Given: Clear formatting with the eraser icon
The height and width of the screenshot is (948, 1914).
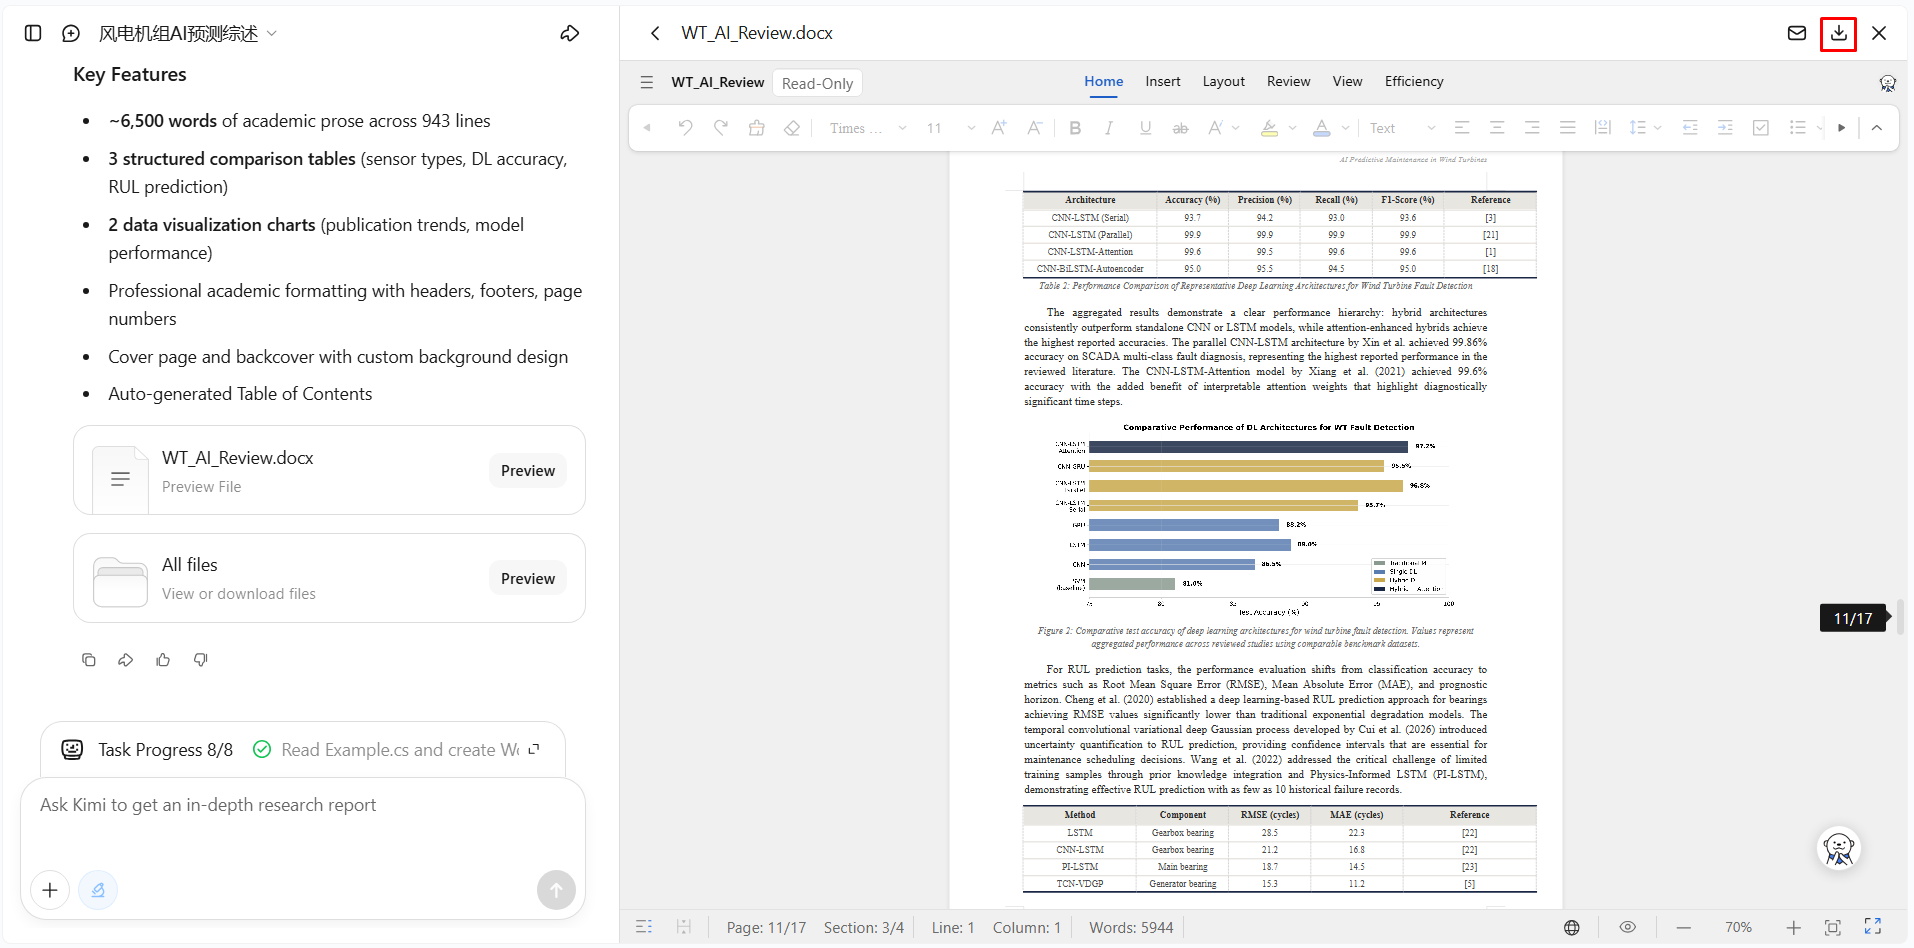Looking at the screenshot, I should pyautogui.click(x=792, y=128).
